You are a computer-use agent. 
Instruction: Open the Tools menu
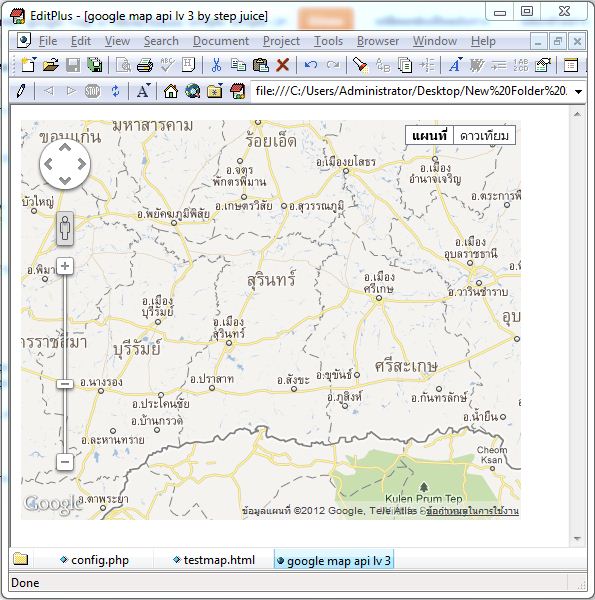tap(328, 41)
